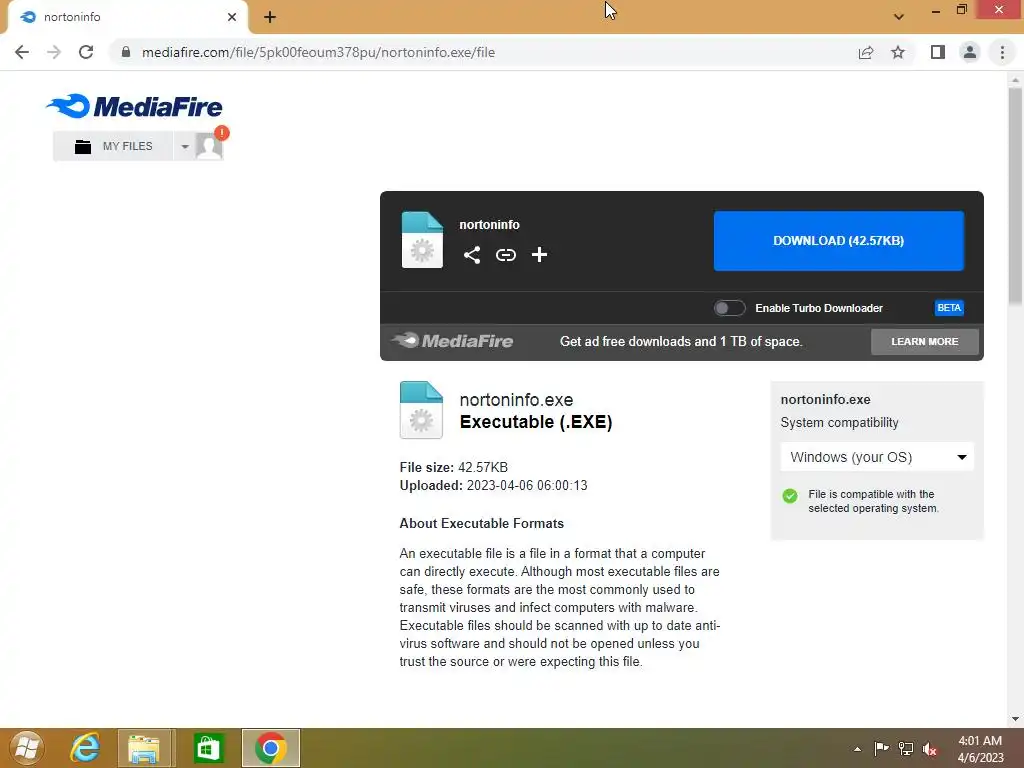Click 'System compatibility' label

pos(839,423)
